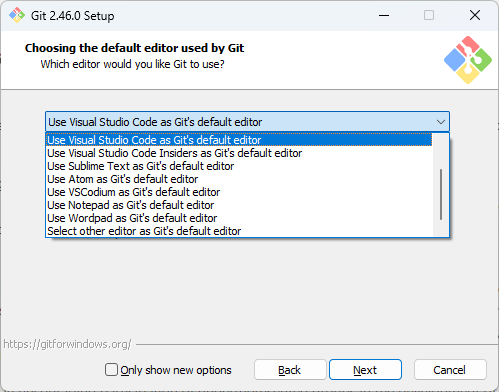Viewport: 499px width, 392px height.
Task: Pick Notepad as Git's default editor
Action: point(239,205)
